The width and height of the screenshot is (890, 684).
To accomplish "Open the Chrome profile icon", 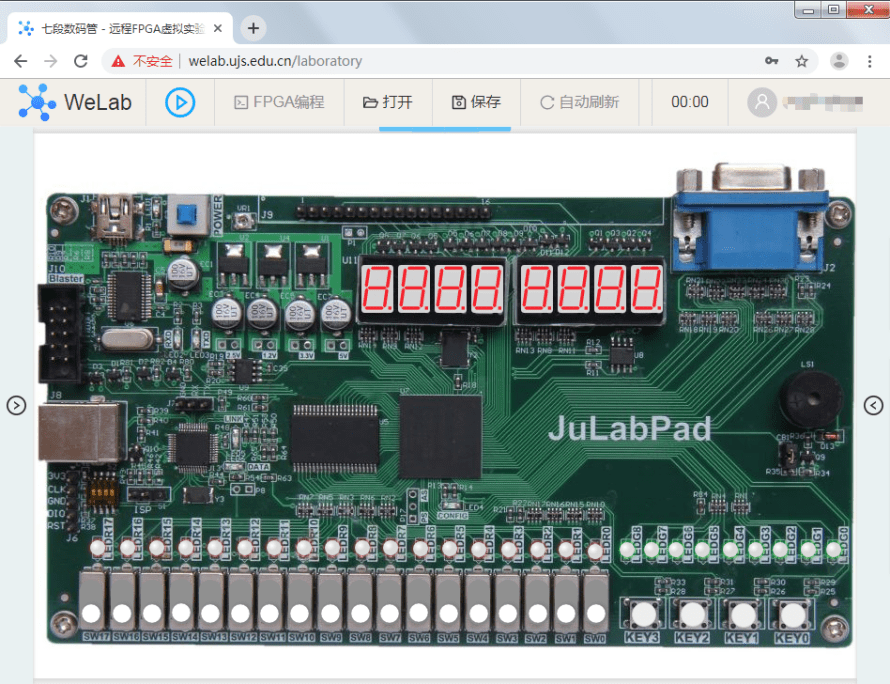I will click(x=839, y=61).
